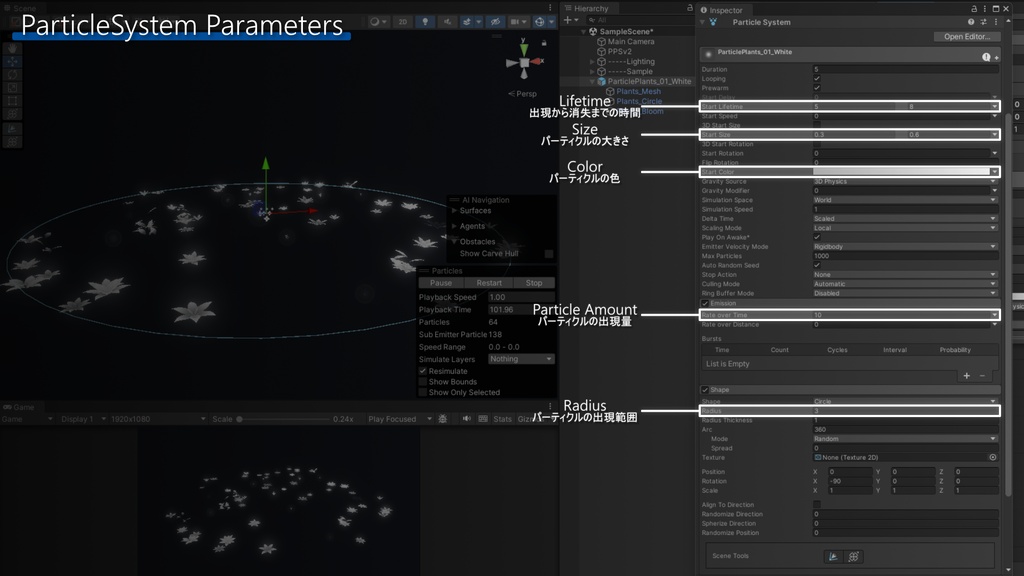Toggle the Looping checkbox
Image resolution: width=1024 pixels, height=576 pixels.
click(817, 78)
